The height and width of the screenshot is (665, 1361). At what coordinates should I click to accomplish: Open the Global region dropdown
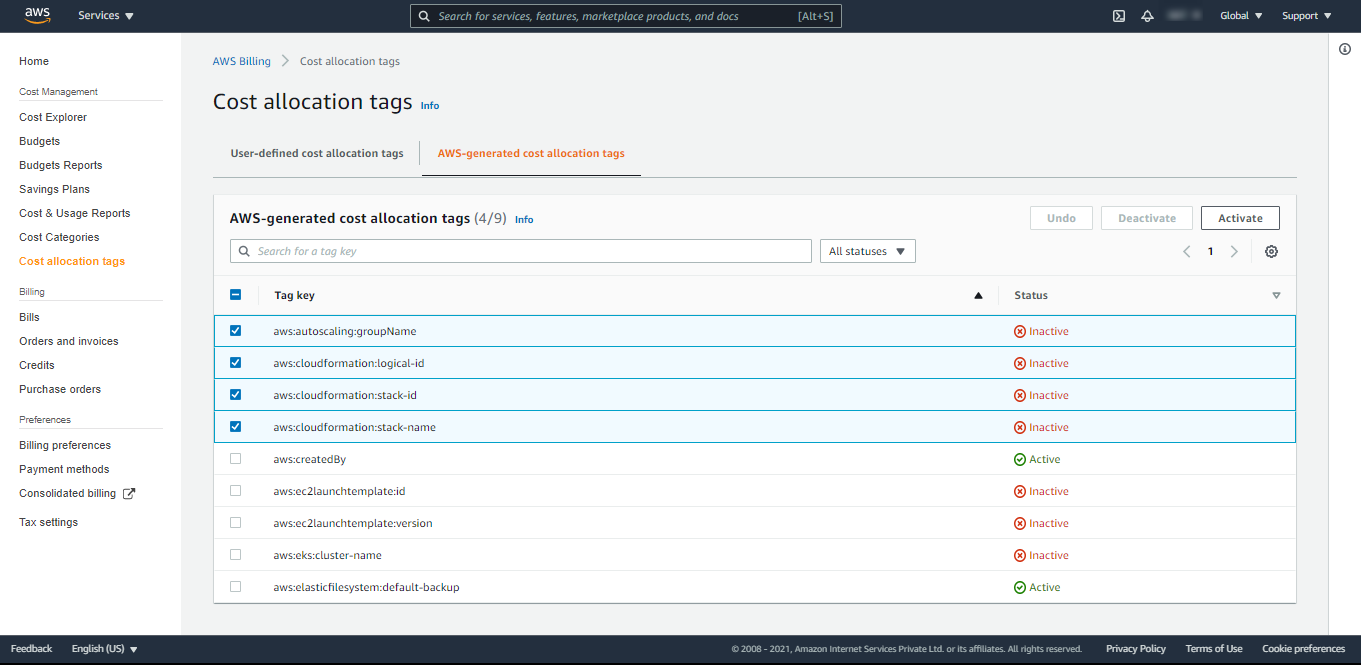1241,16
